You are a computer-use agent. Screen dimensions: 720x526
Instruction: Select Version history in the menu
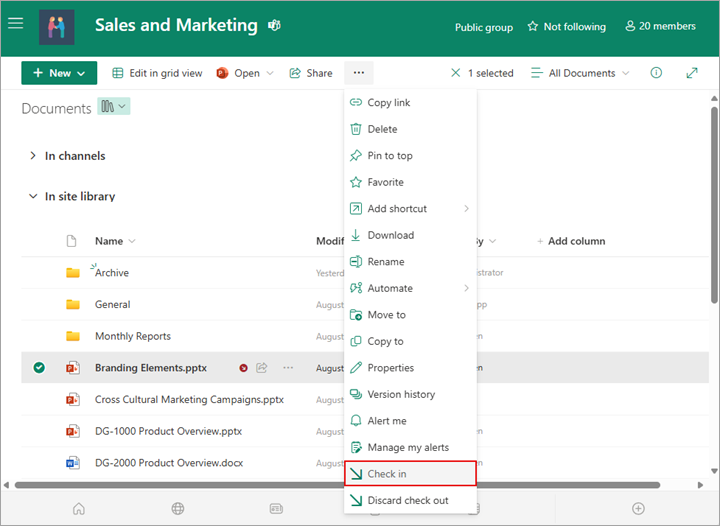[400, 394]
